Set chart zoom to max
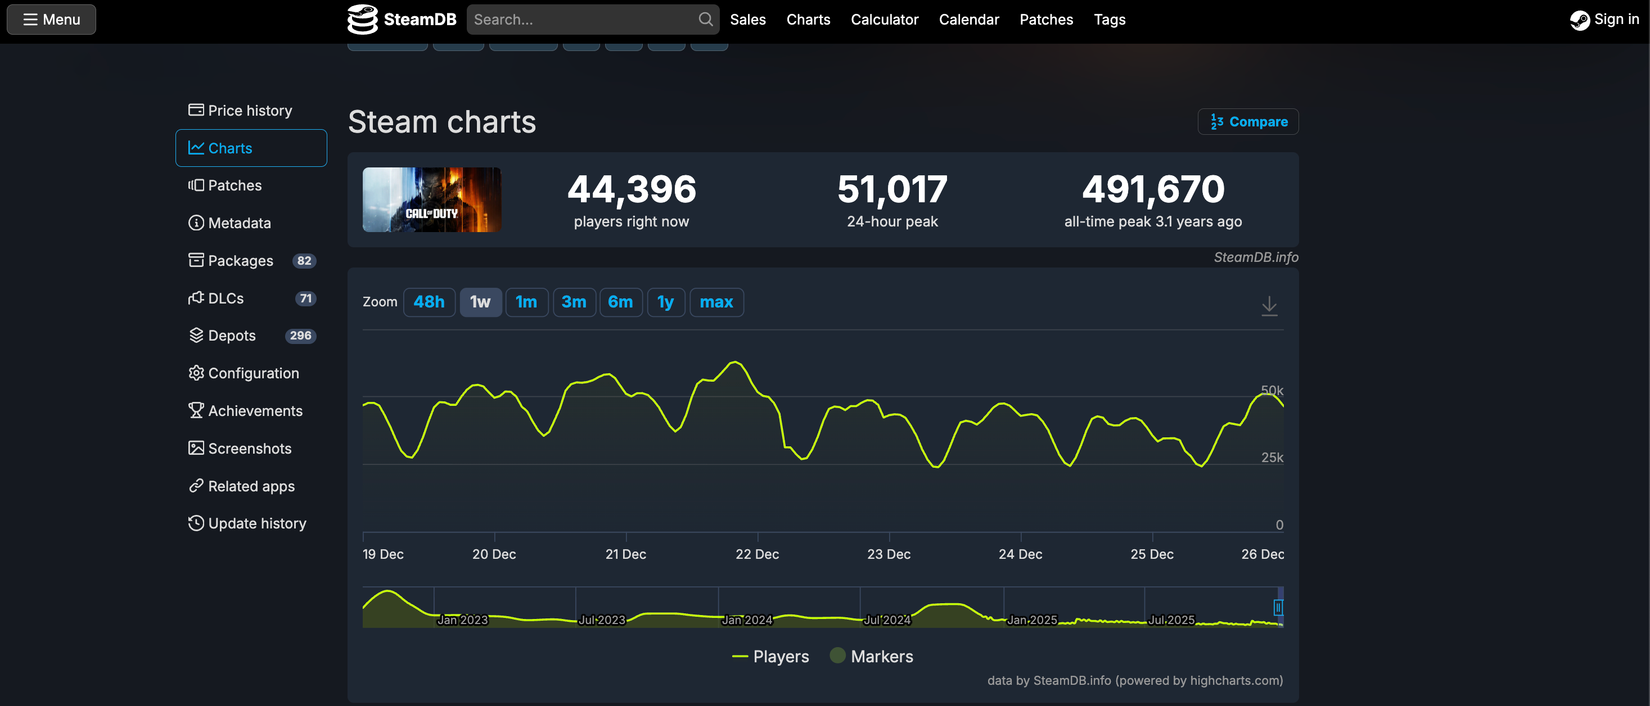 point(717,302)
